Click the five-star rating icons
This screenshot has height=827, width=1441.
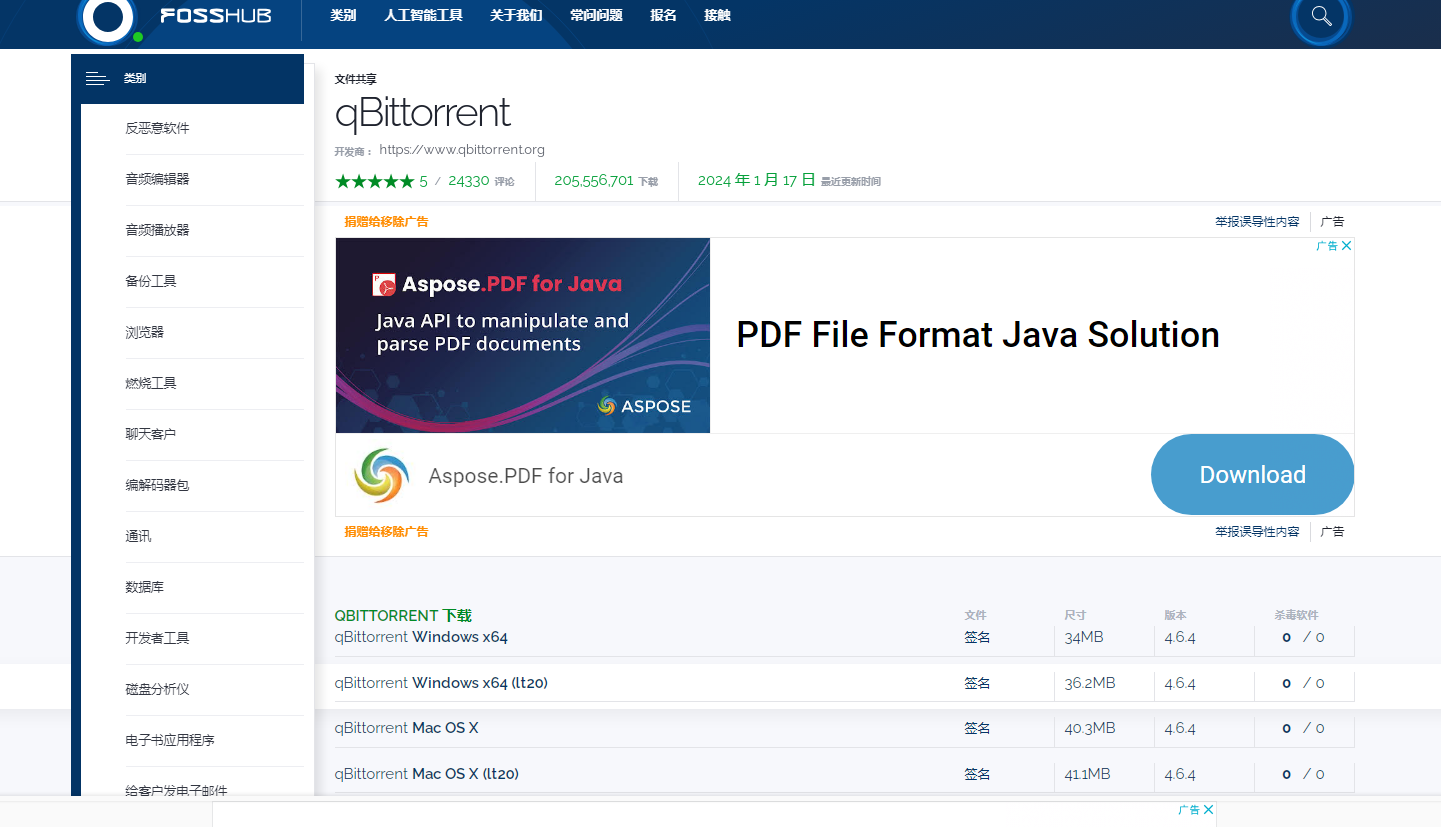coord(374,181)
